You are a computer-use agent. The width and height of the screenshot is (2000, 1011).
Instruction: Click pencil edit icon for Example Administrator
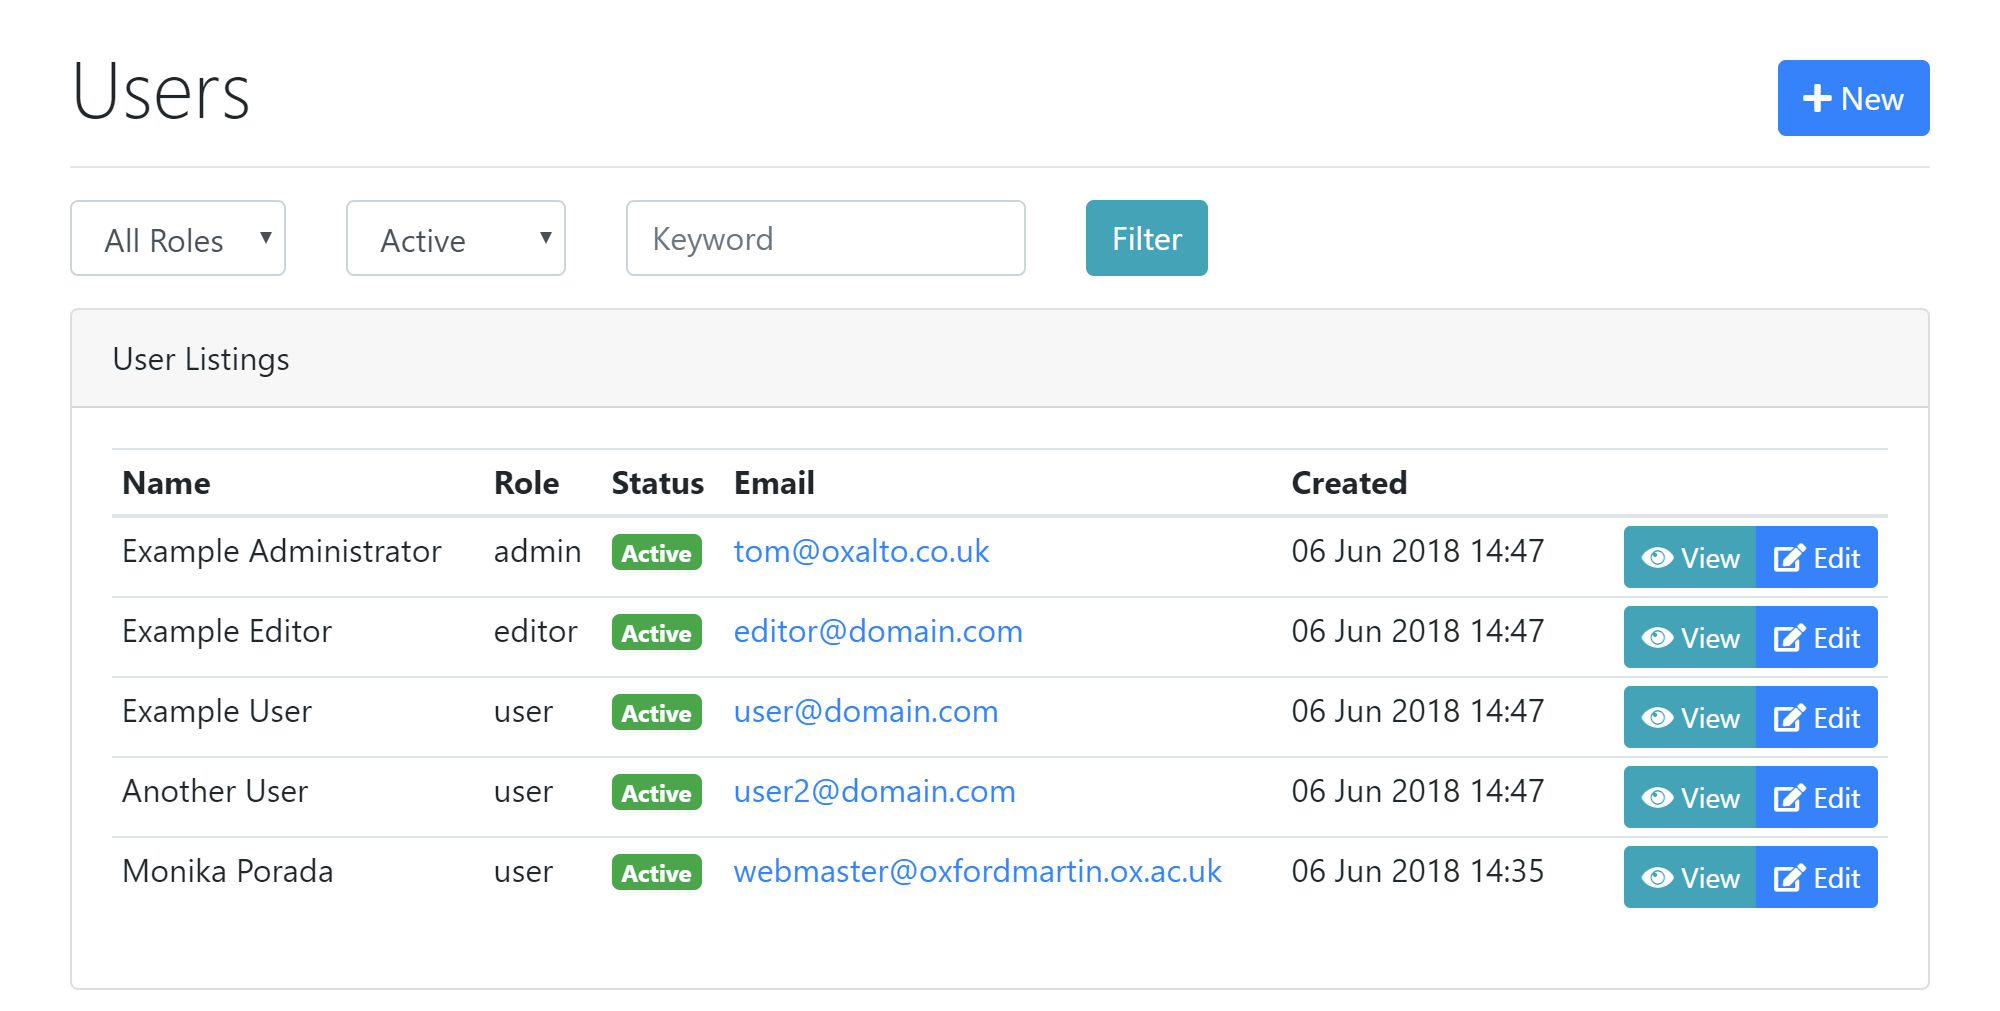tap(1789, 558)
